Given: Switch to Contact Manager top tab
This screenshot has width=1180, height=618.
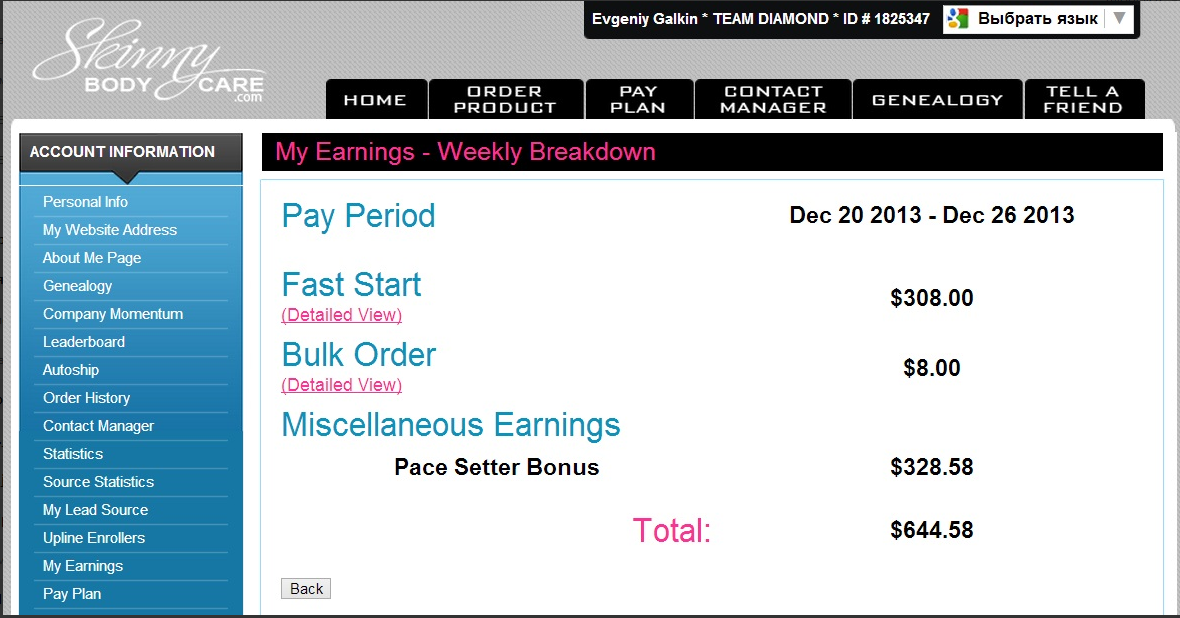Looking at the screenshot, I should [773, 100].
